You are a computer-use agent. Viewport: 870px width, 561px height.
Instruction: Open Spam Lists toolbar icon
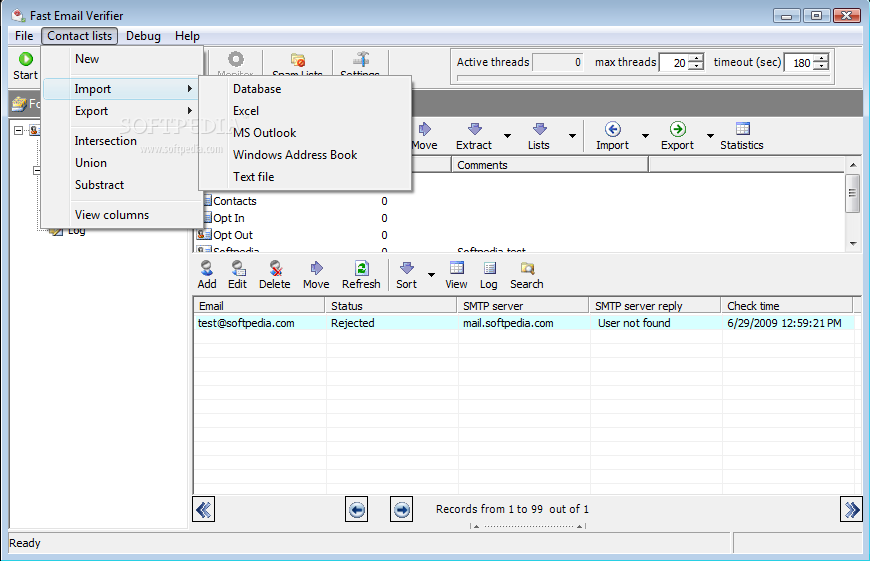298,59
